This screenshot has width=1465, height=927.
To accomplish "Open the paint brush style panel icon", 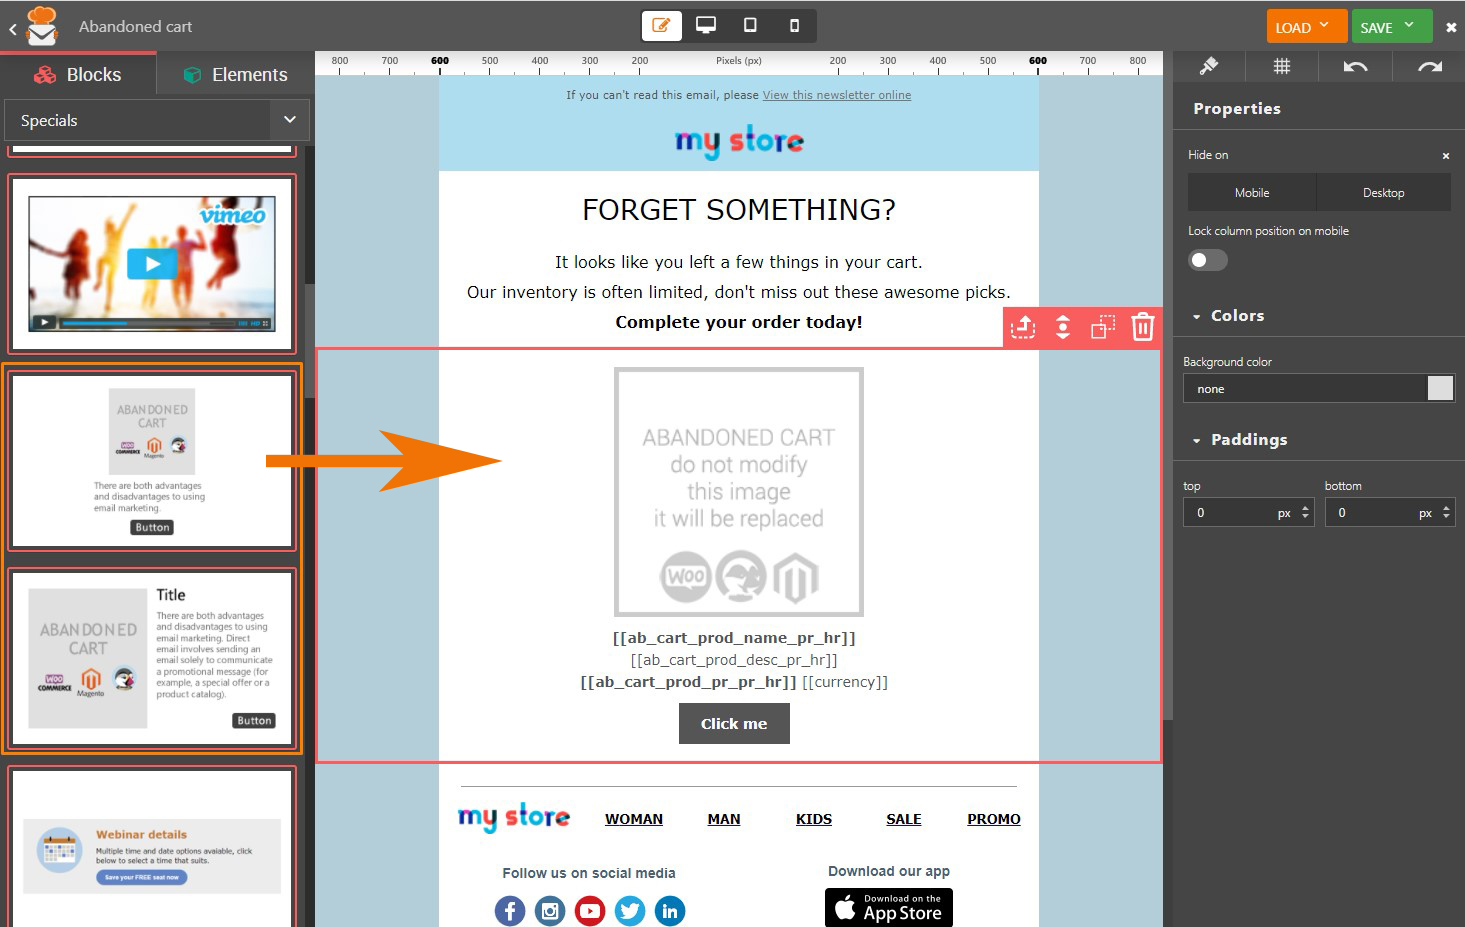I will coord(1209,66).
